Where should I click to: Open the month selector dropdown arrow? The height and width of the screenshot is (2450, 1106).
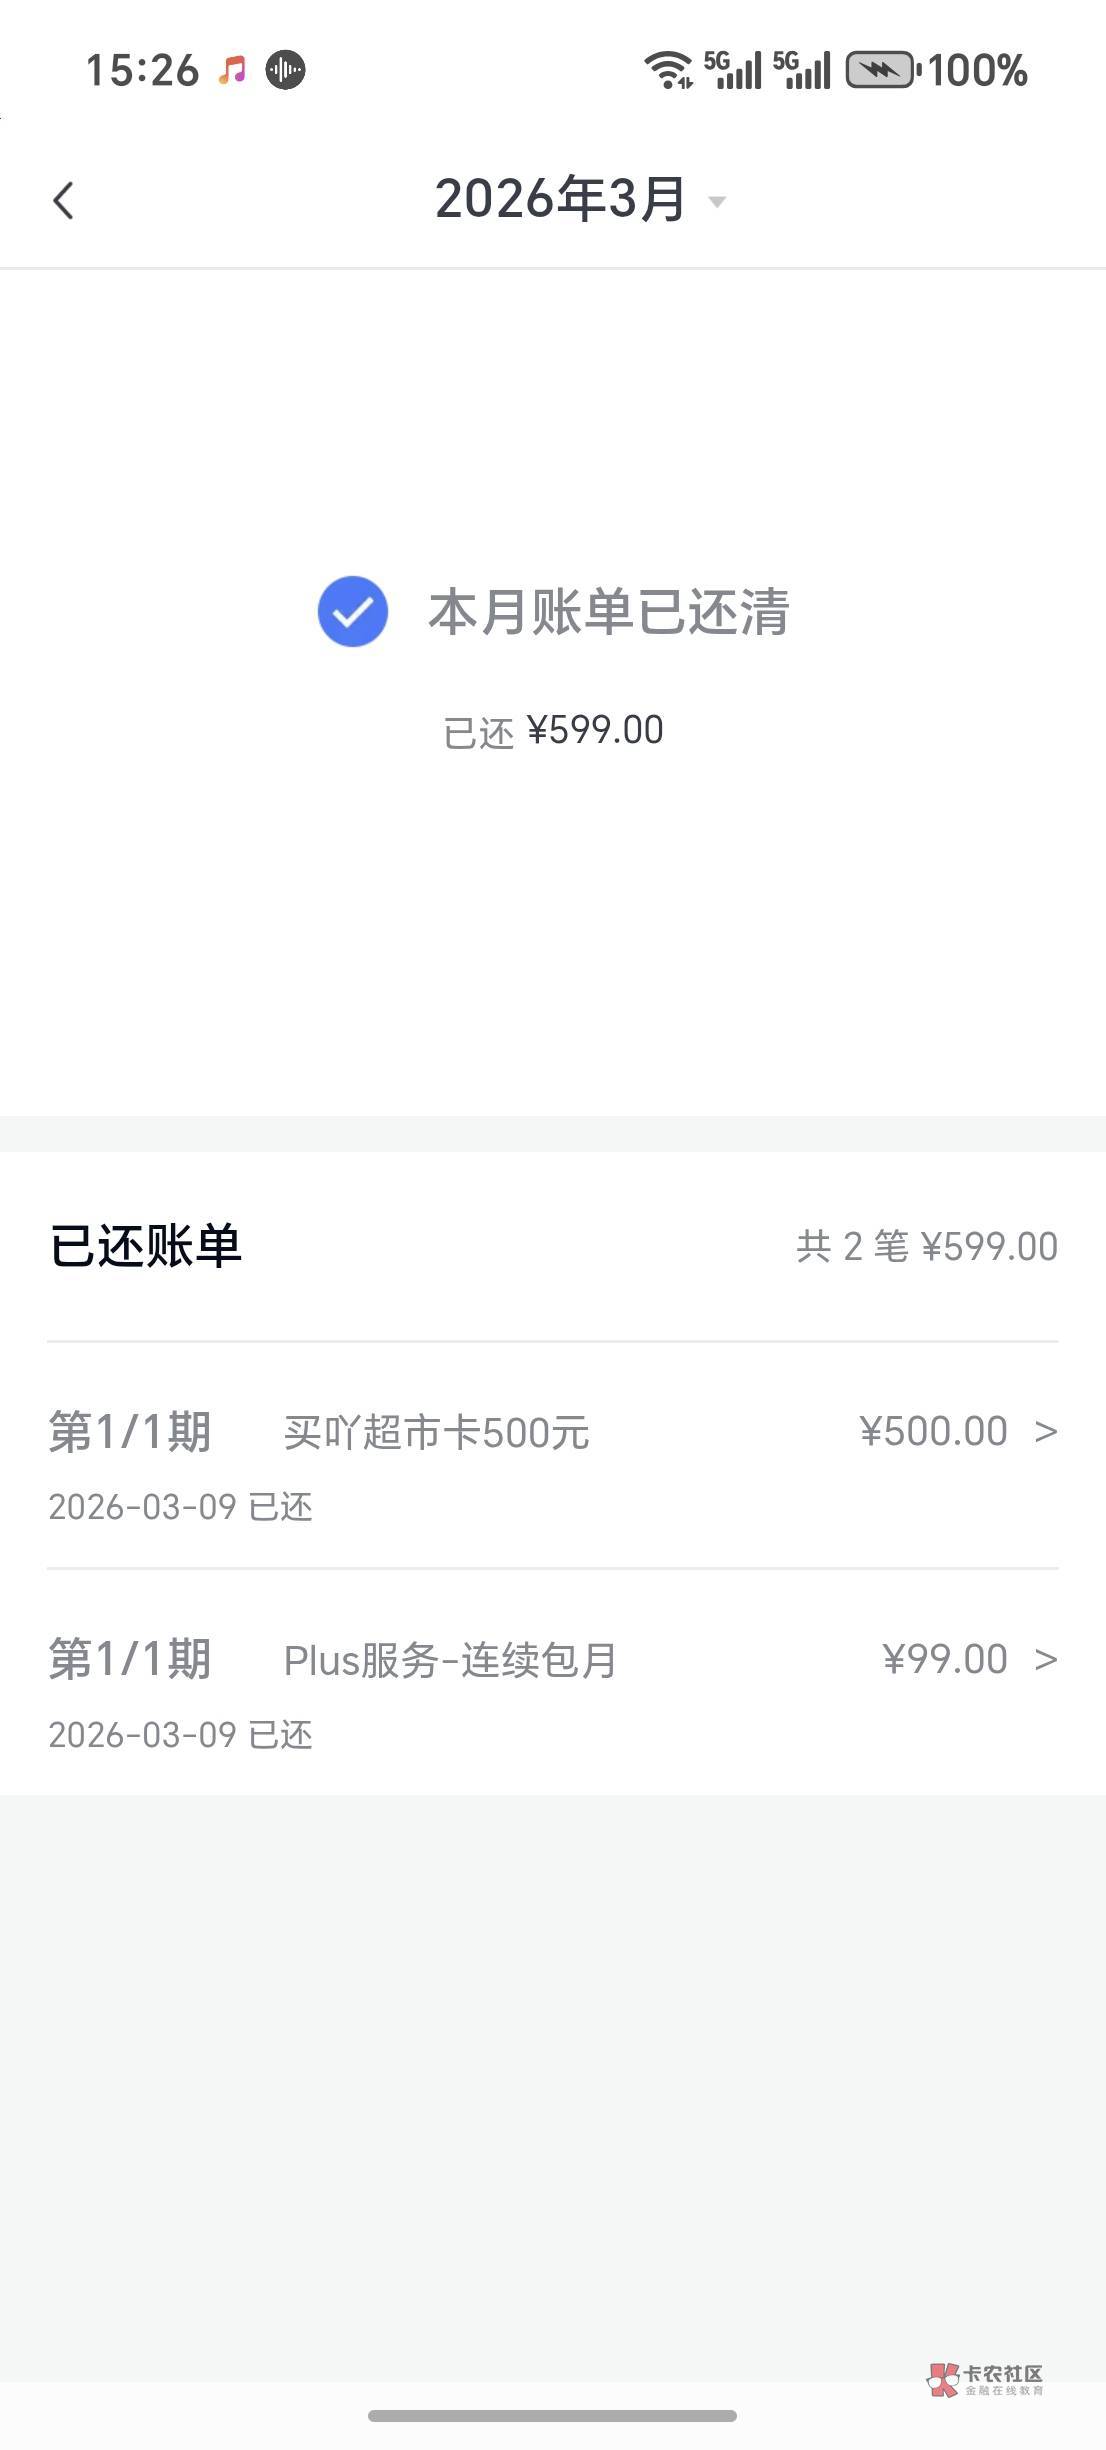click(x=716, y=202)
